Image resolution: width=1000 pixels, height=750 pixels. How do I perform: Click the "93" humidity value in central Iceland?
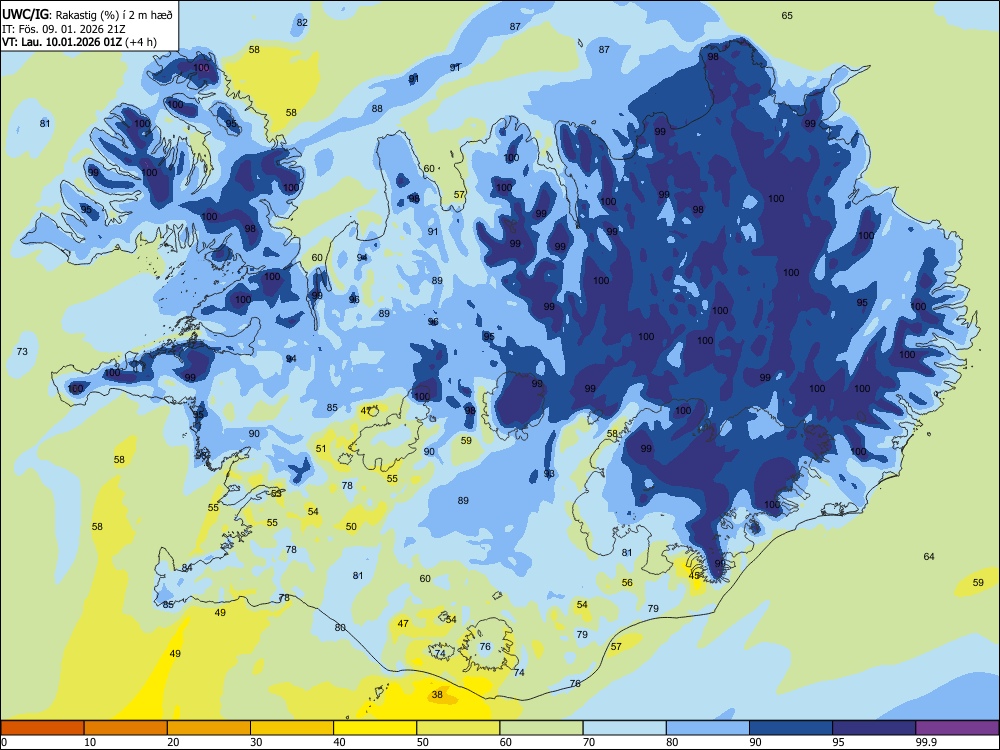[x=548, y=474]
